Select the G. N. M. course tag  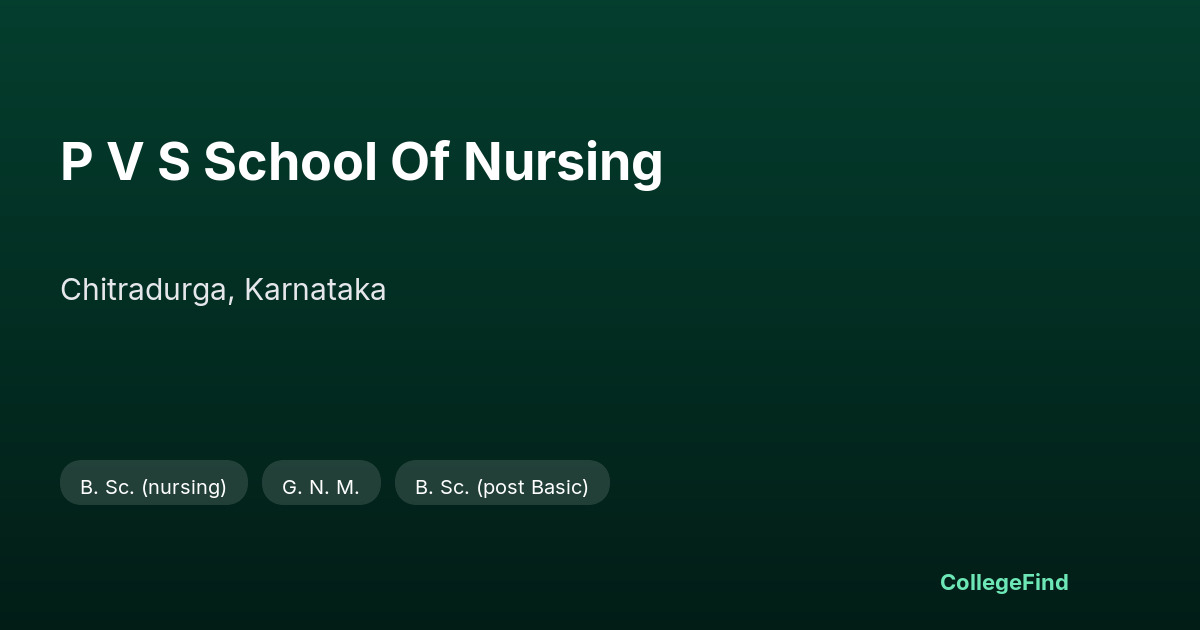pyautogui.click(x=321, y=483)
